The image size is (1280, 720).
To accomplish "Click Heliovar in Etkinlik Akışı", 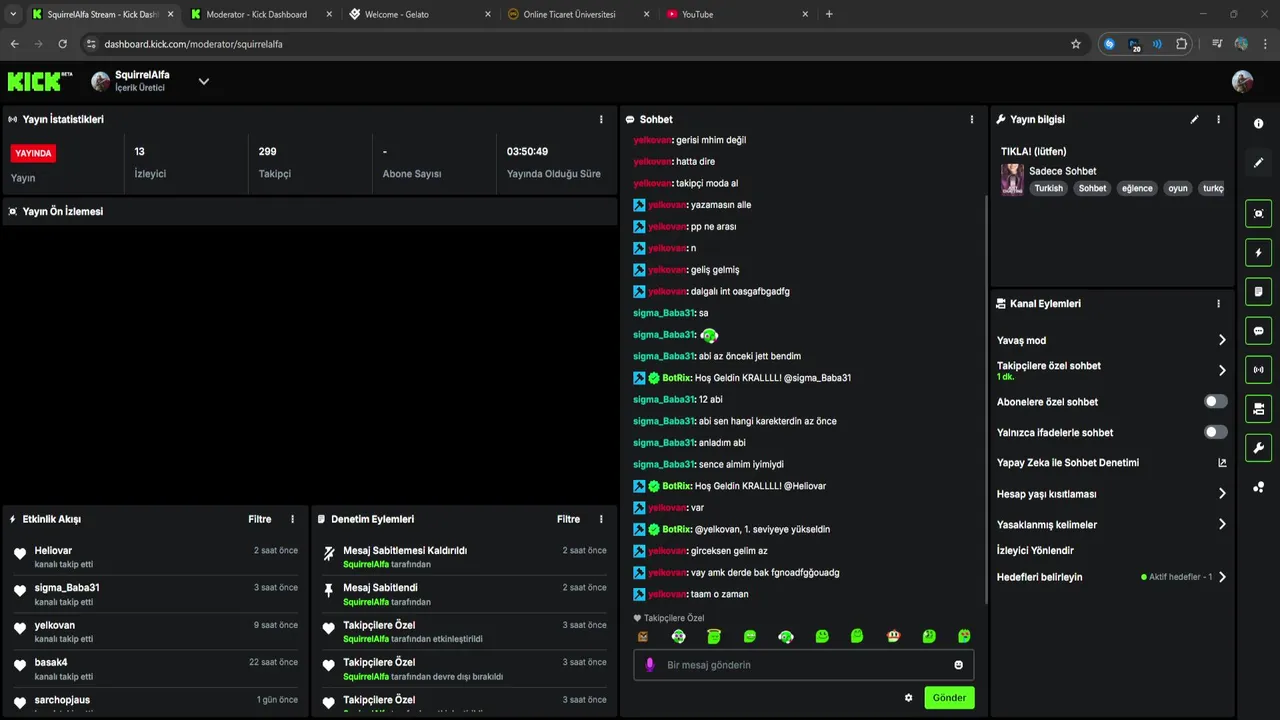I will click(54, 551).
